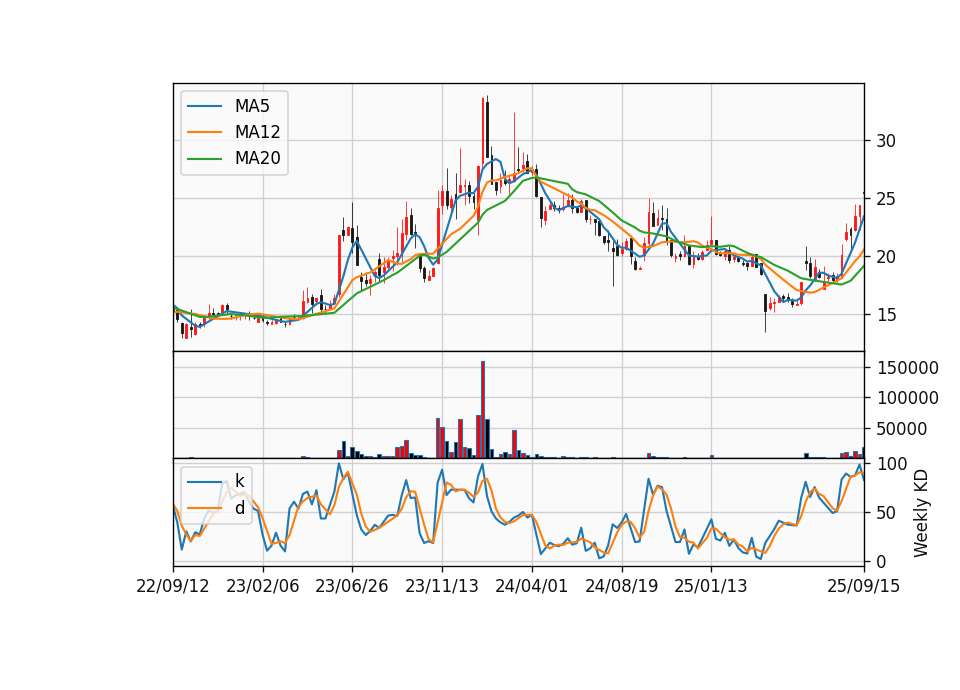This screenshot has width=960, height=690.
Task: Click the MA5 legend label
Action: coord(252,106)
